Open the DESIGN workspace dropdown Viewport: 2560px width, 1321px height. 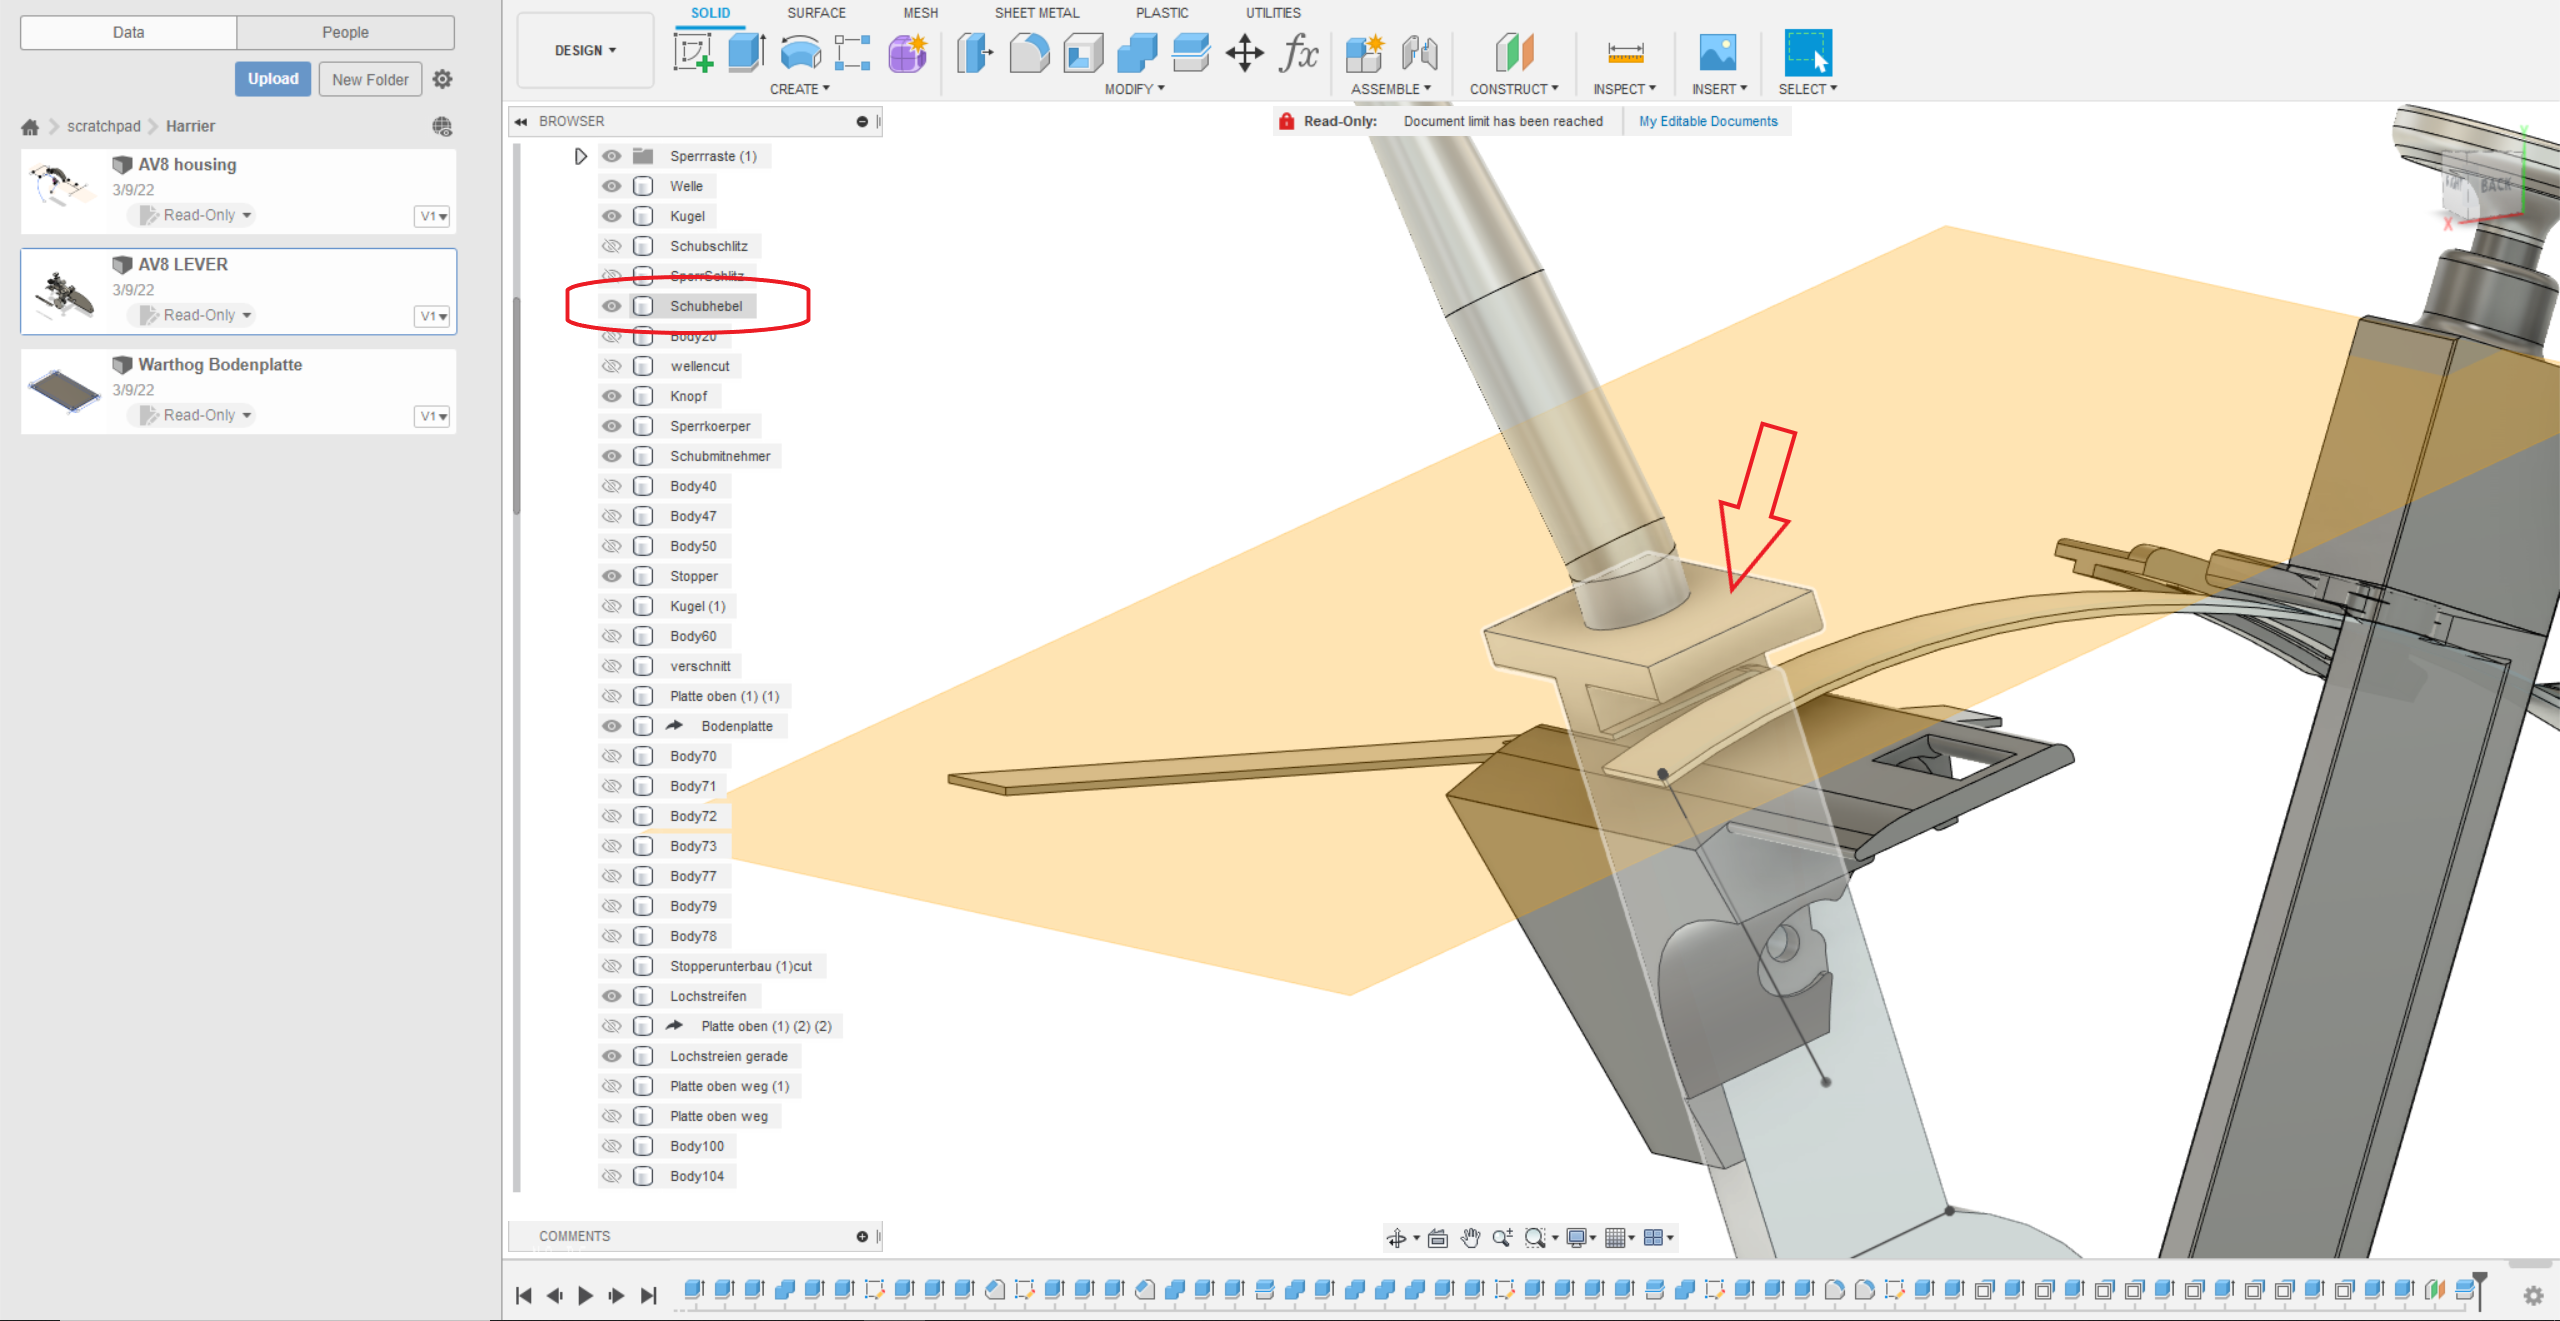pos(586,50)
